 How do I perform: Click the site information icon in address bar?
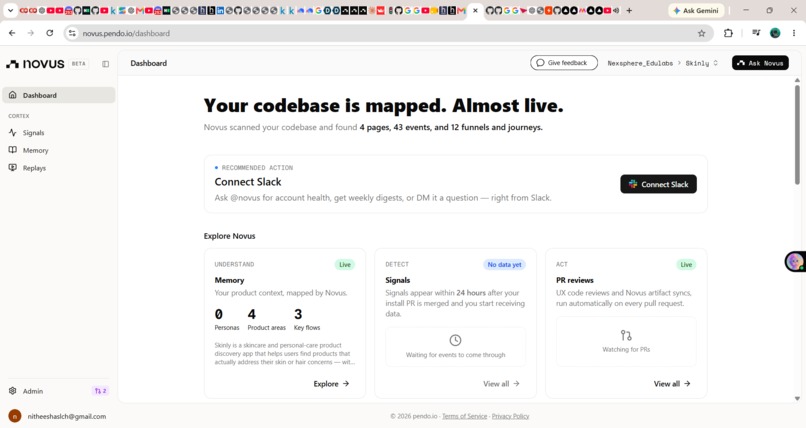72,33
